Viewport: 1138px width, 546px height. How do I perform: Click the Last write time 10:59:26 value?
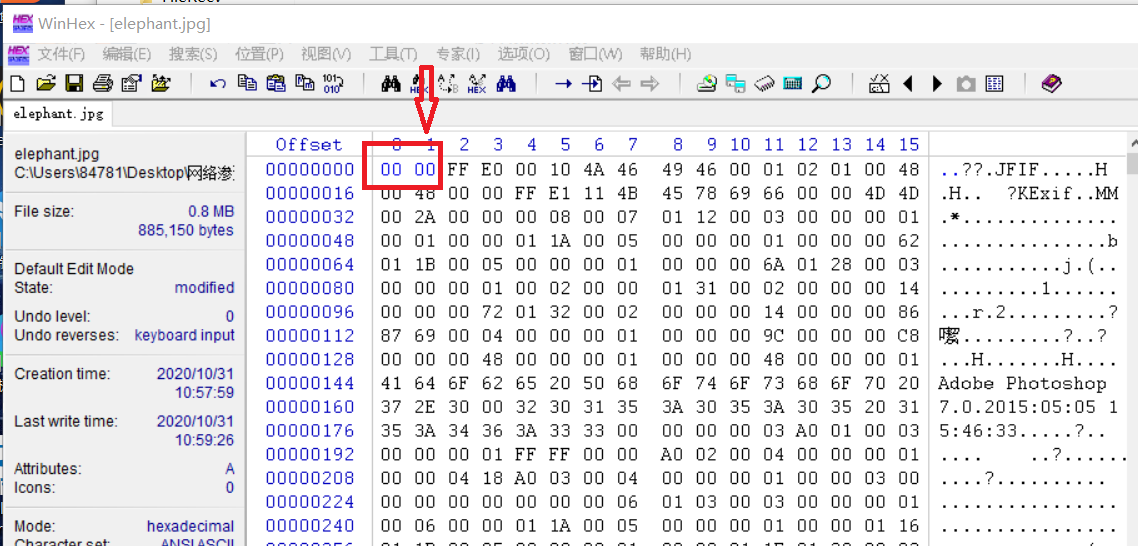point(205,440)
